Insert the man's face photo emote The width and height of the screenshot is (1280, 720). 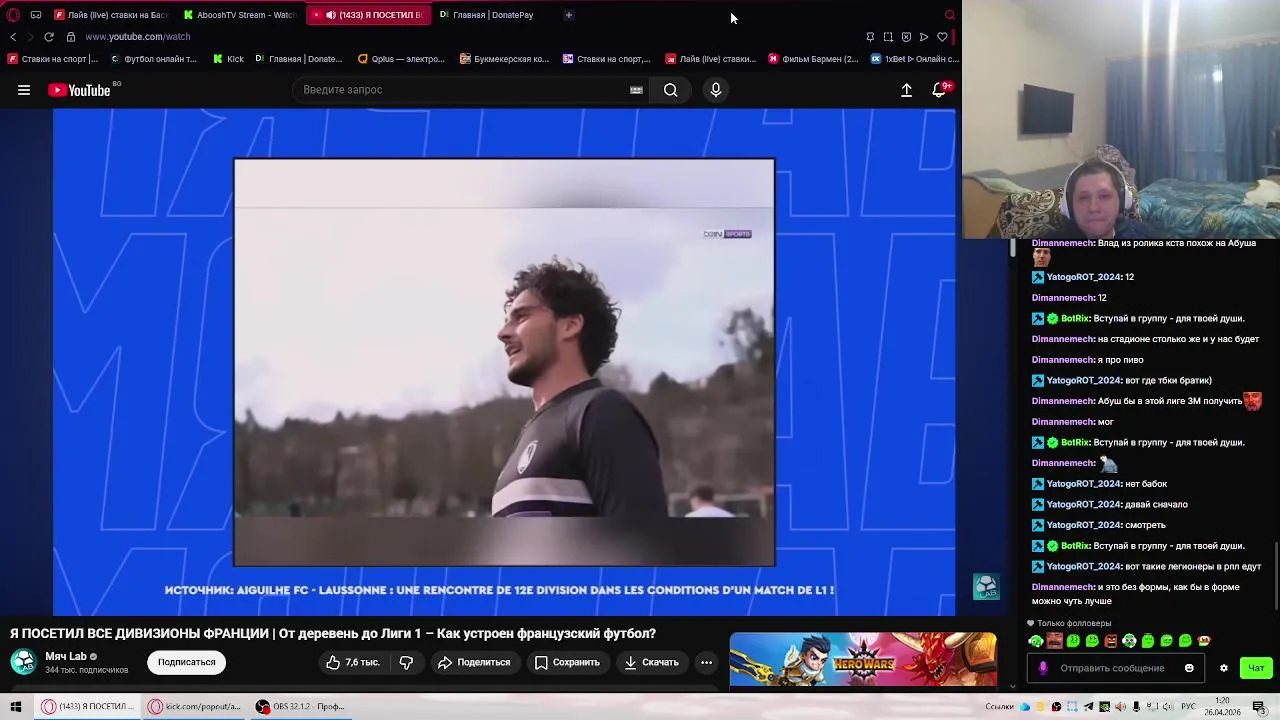(1054, 641)
